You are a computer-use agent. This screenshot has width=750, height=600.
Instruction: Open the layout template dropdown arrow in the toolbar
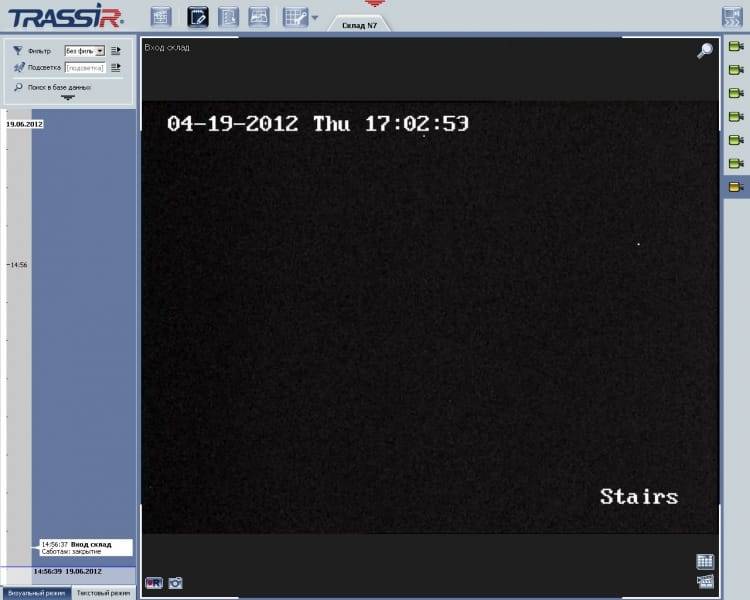click(315, 18)
